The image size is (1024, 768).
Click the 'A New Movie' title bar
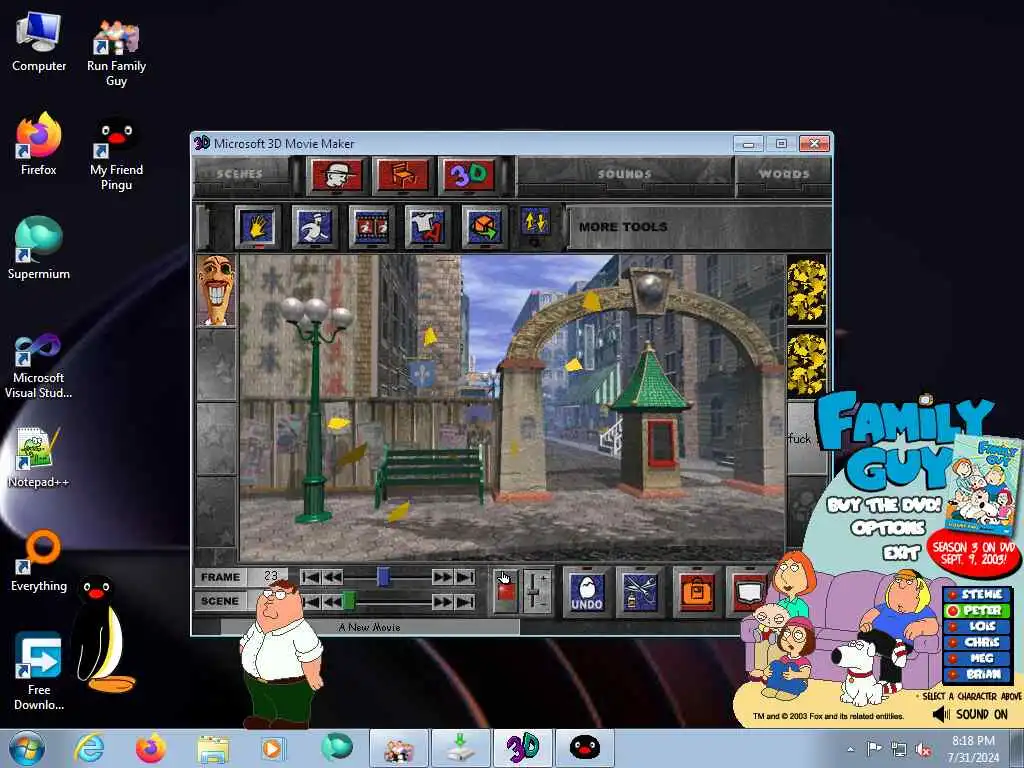370,627
